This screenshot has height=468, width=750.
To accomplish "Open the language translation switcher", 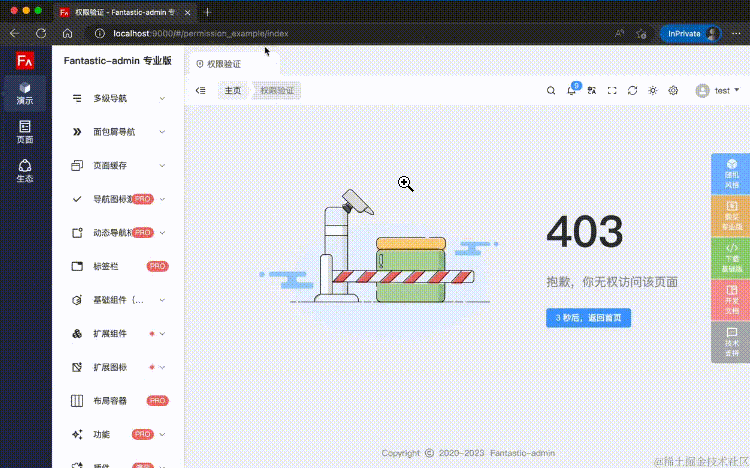I will (592, 90).
